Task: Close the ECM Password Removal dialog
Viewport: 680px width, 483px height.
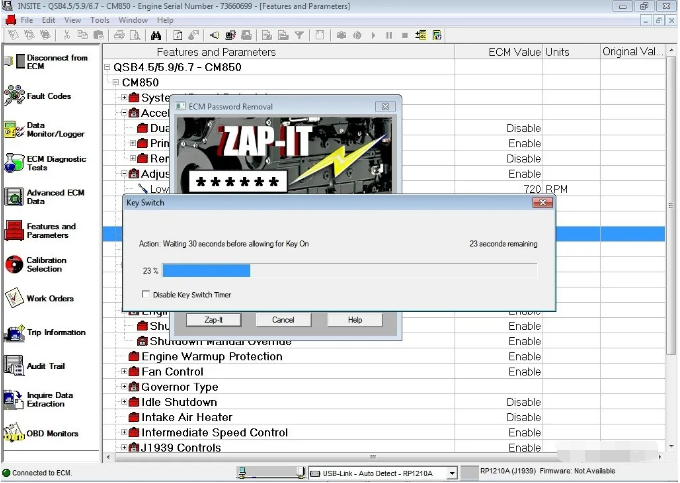Action: tap(385, 106)
